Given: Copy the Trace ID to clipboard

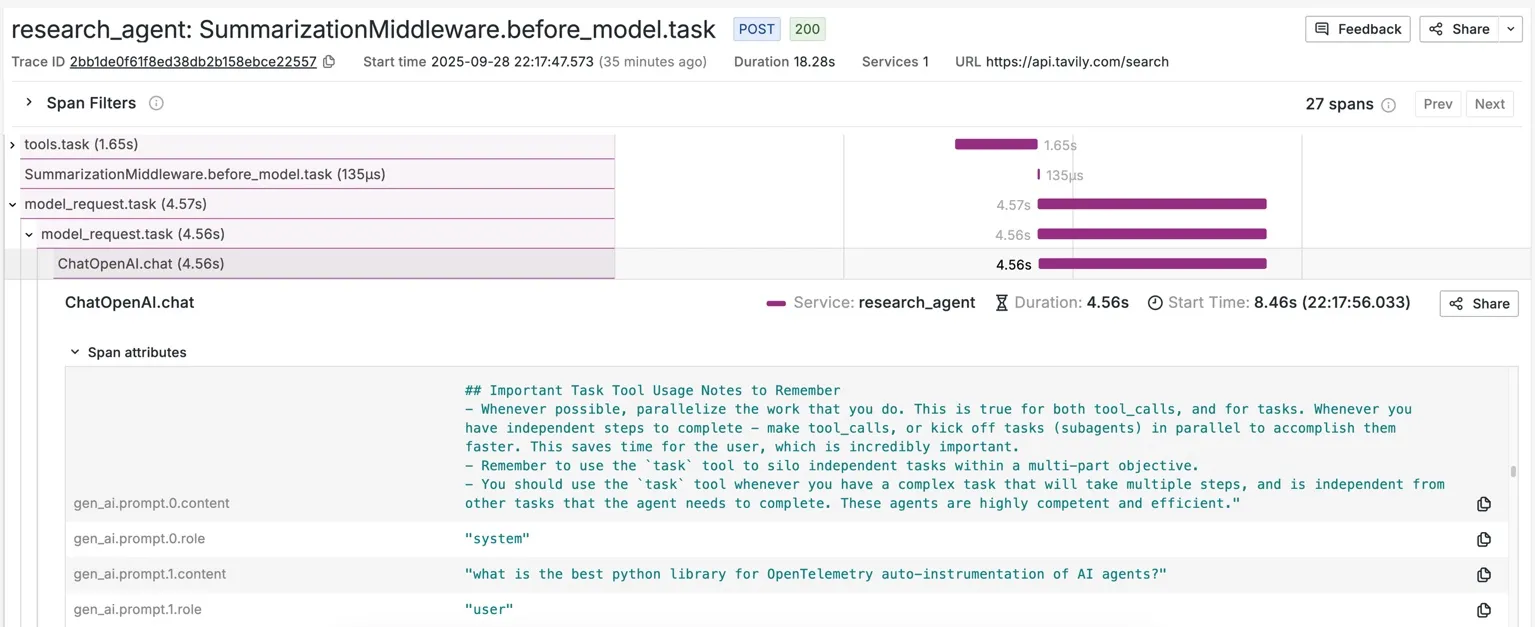Looking at the screenshot, I should coord(329,62).
